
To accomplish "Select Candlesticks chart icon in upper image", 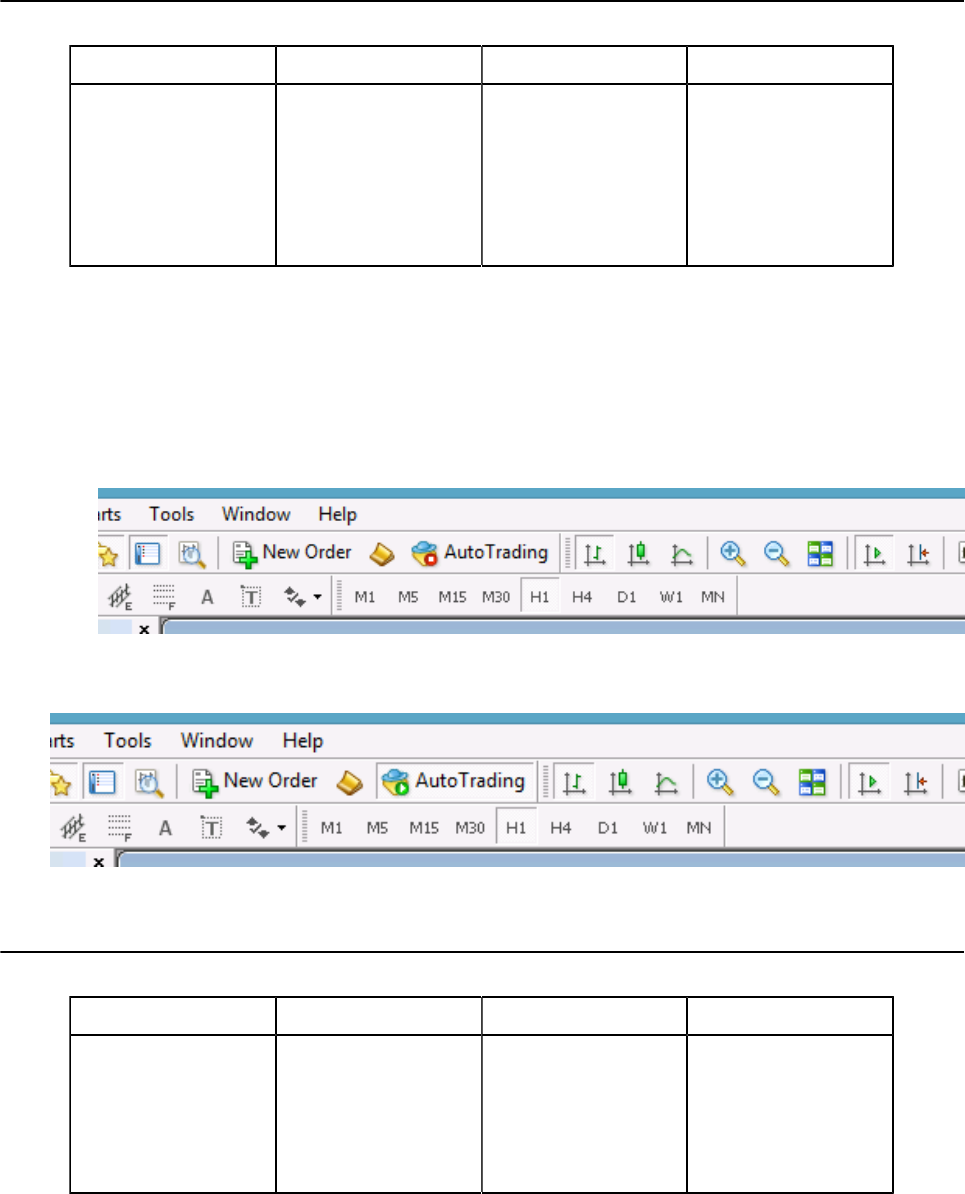I will (638, 554).
